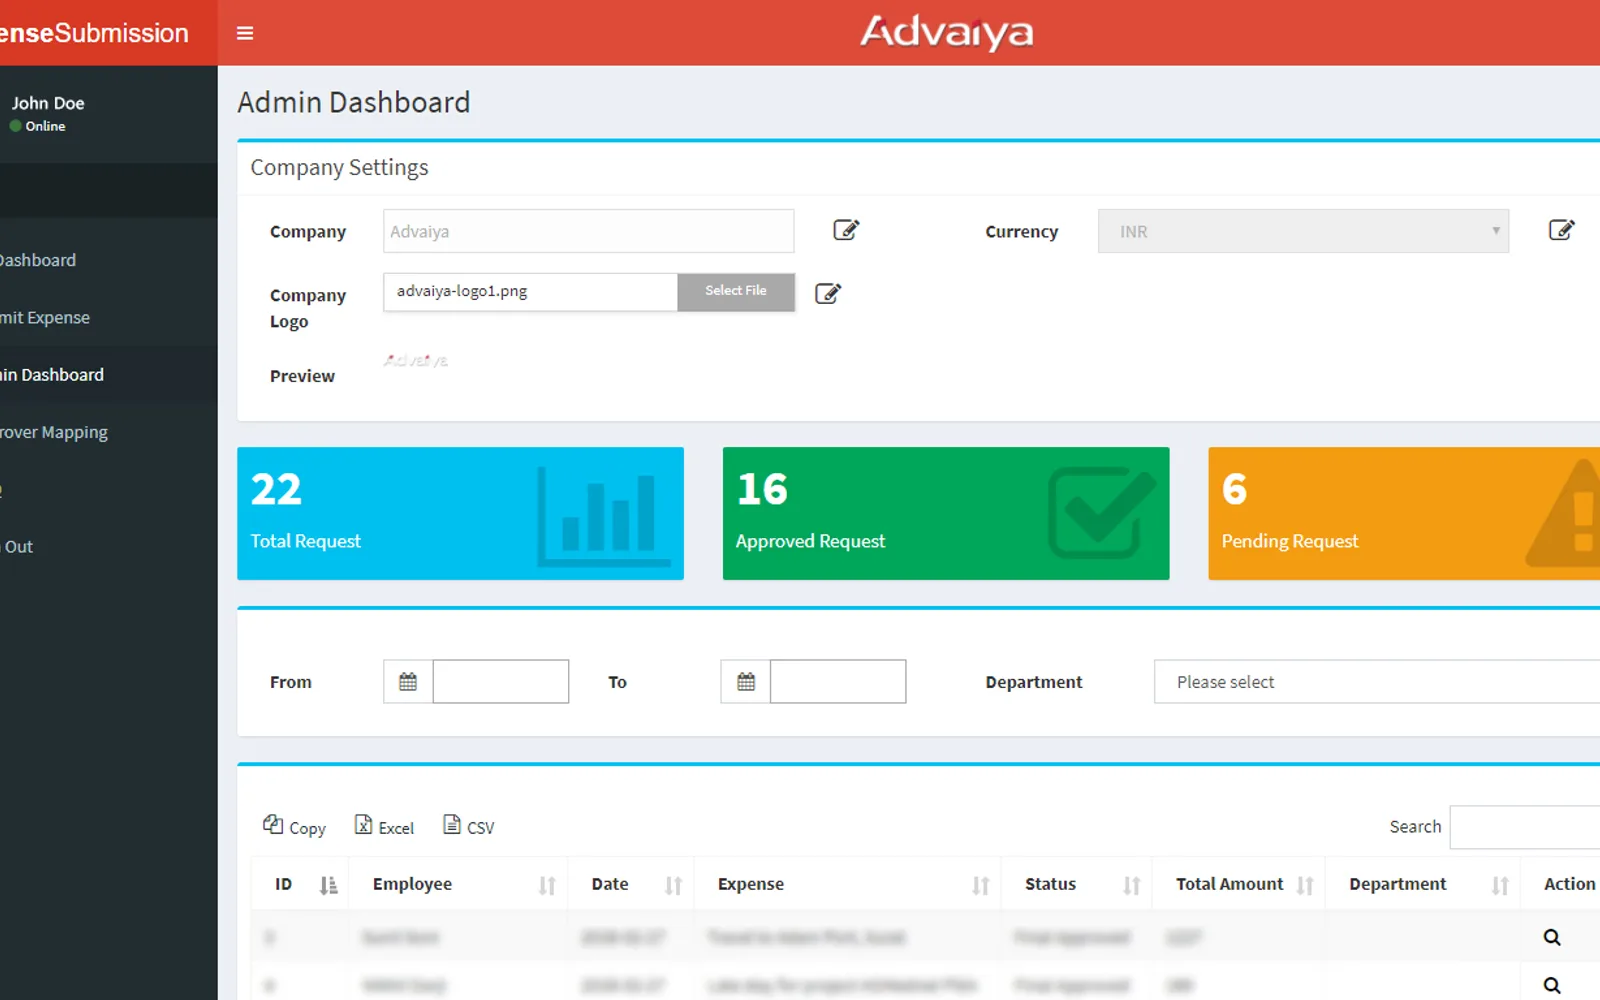The width and height of the screenshot is (1600, 1000).
Task: Go to Submit Expense in sidebar
Action: (45, 317)
